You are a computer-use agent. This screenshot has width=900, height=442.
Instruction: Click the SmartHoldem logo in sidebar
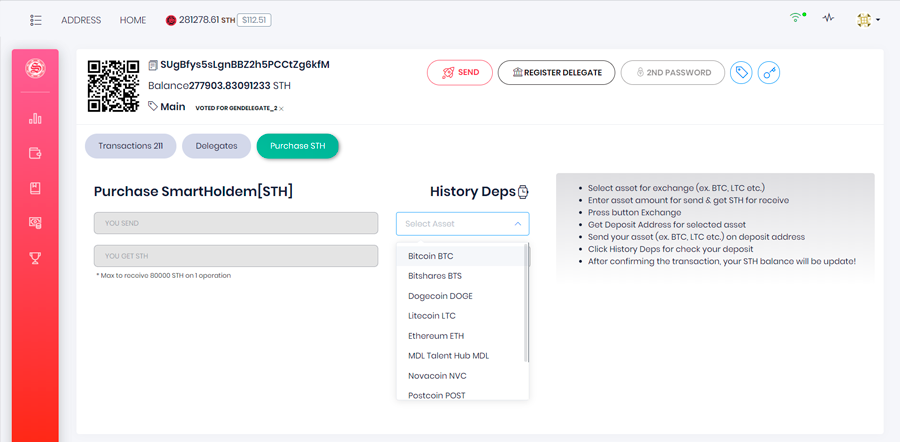[35, 69]
